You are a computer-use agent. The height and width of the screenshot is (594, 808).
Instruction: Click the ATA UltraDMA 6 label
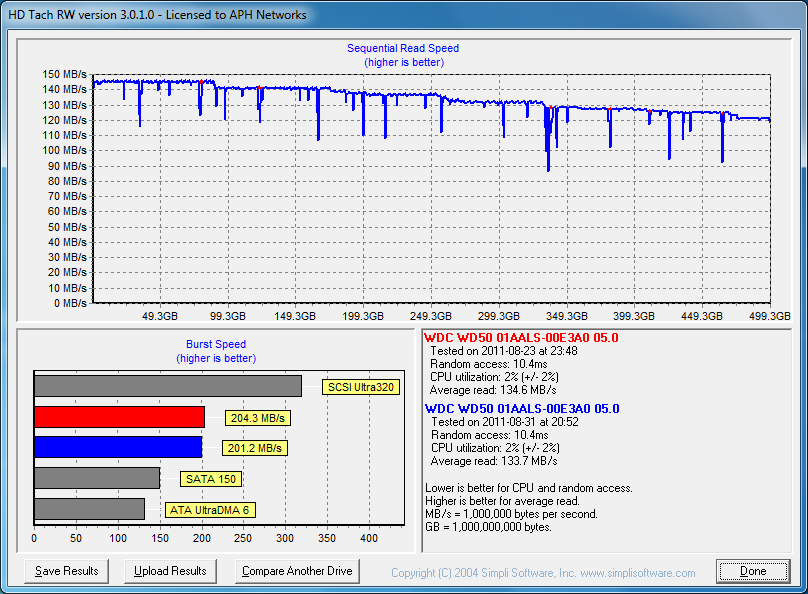pos(211,510)
